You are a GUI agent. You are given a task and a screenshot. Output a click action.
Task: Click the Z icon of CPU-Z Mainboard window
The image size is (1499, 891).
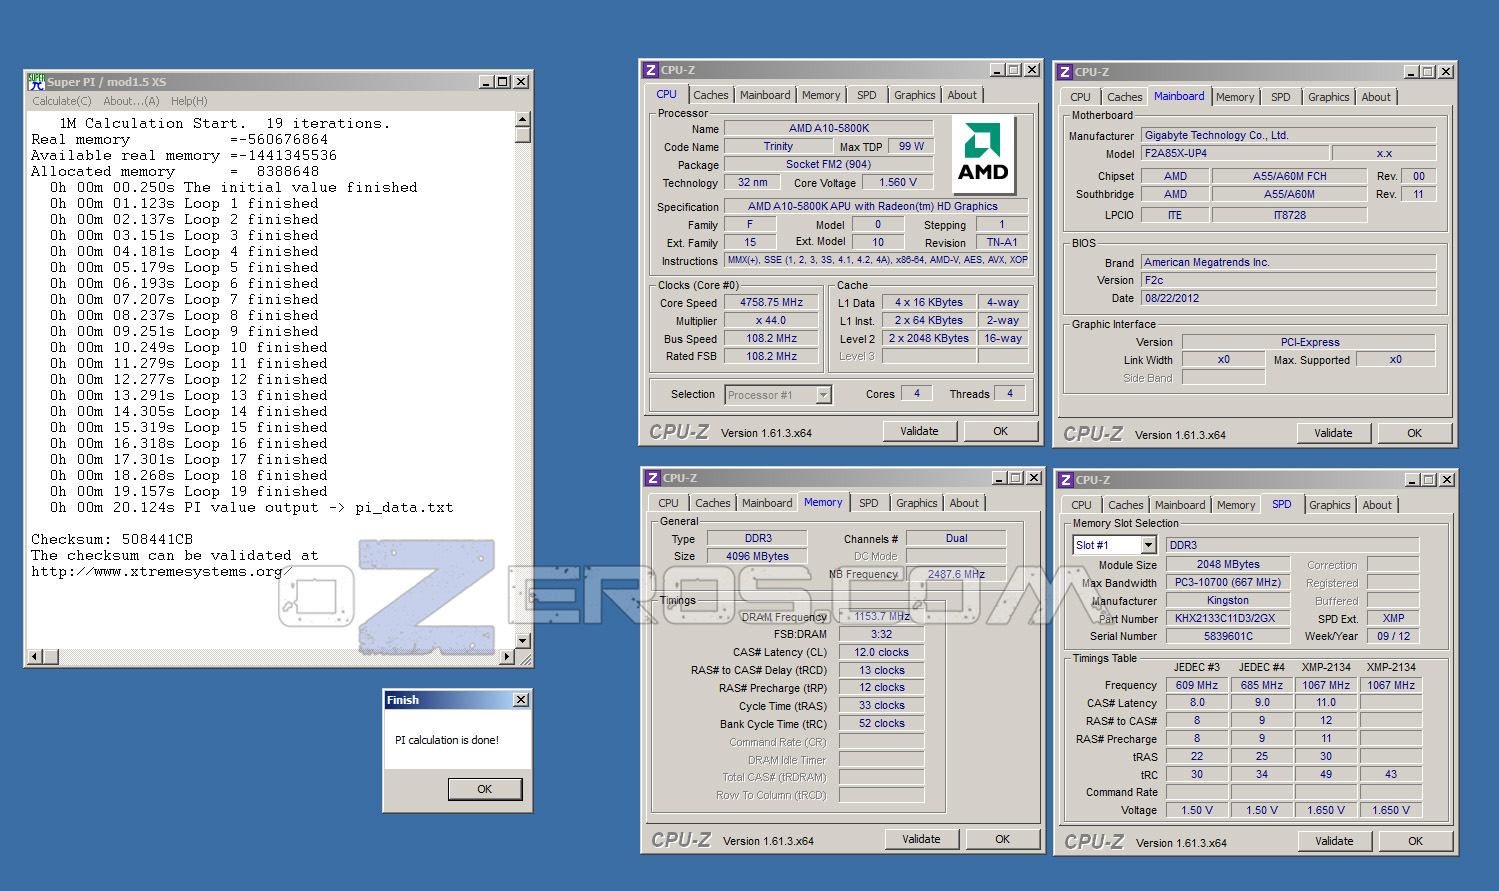(1065, 72)
